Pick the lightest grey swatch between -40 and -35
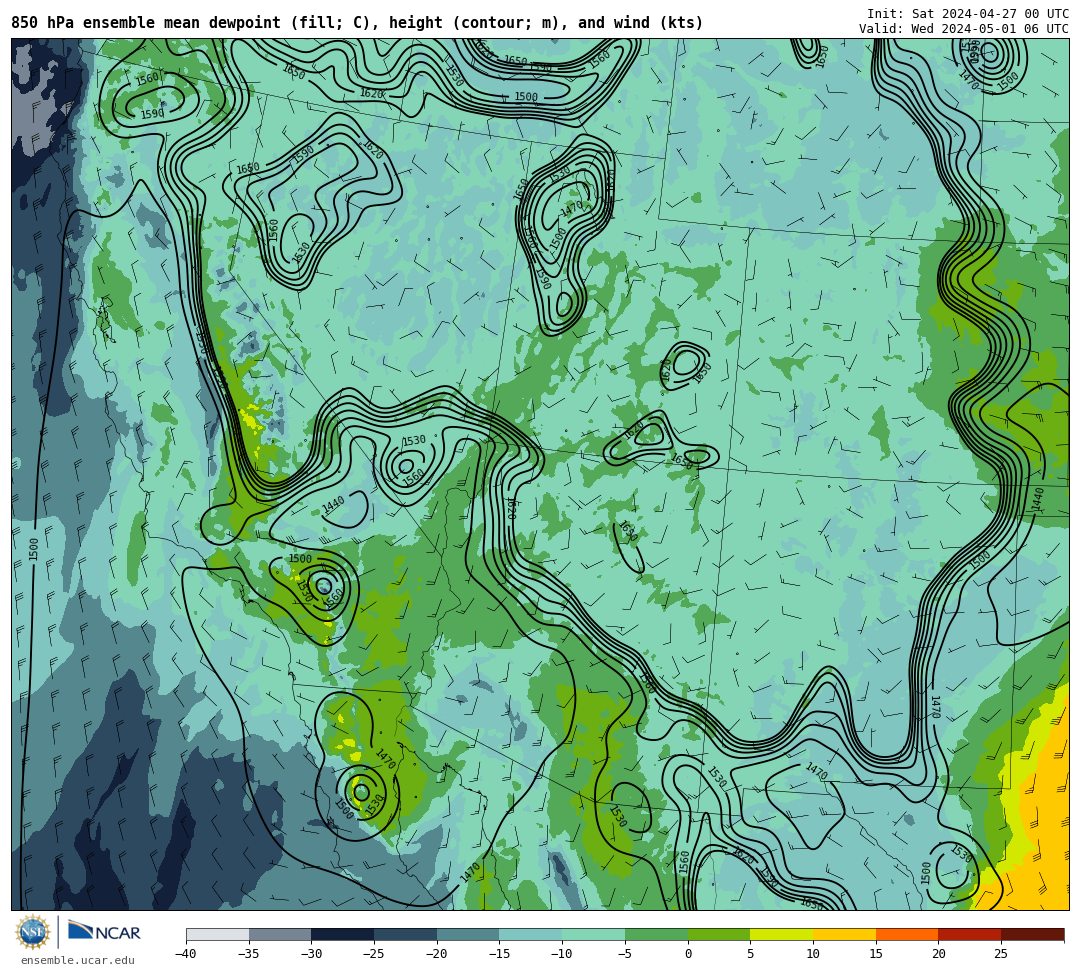1080x973 pixels. point(218,934)
